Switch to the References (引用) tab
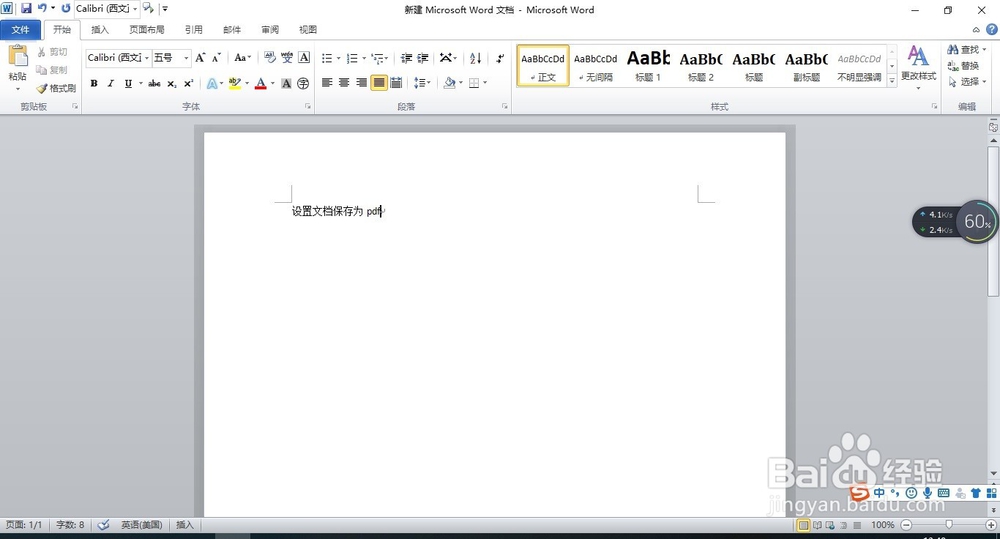 [x=193, y=30]
